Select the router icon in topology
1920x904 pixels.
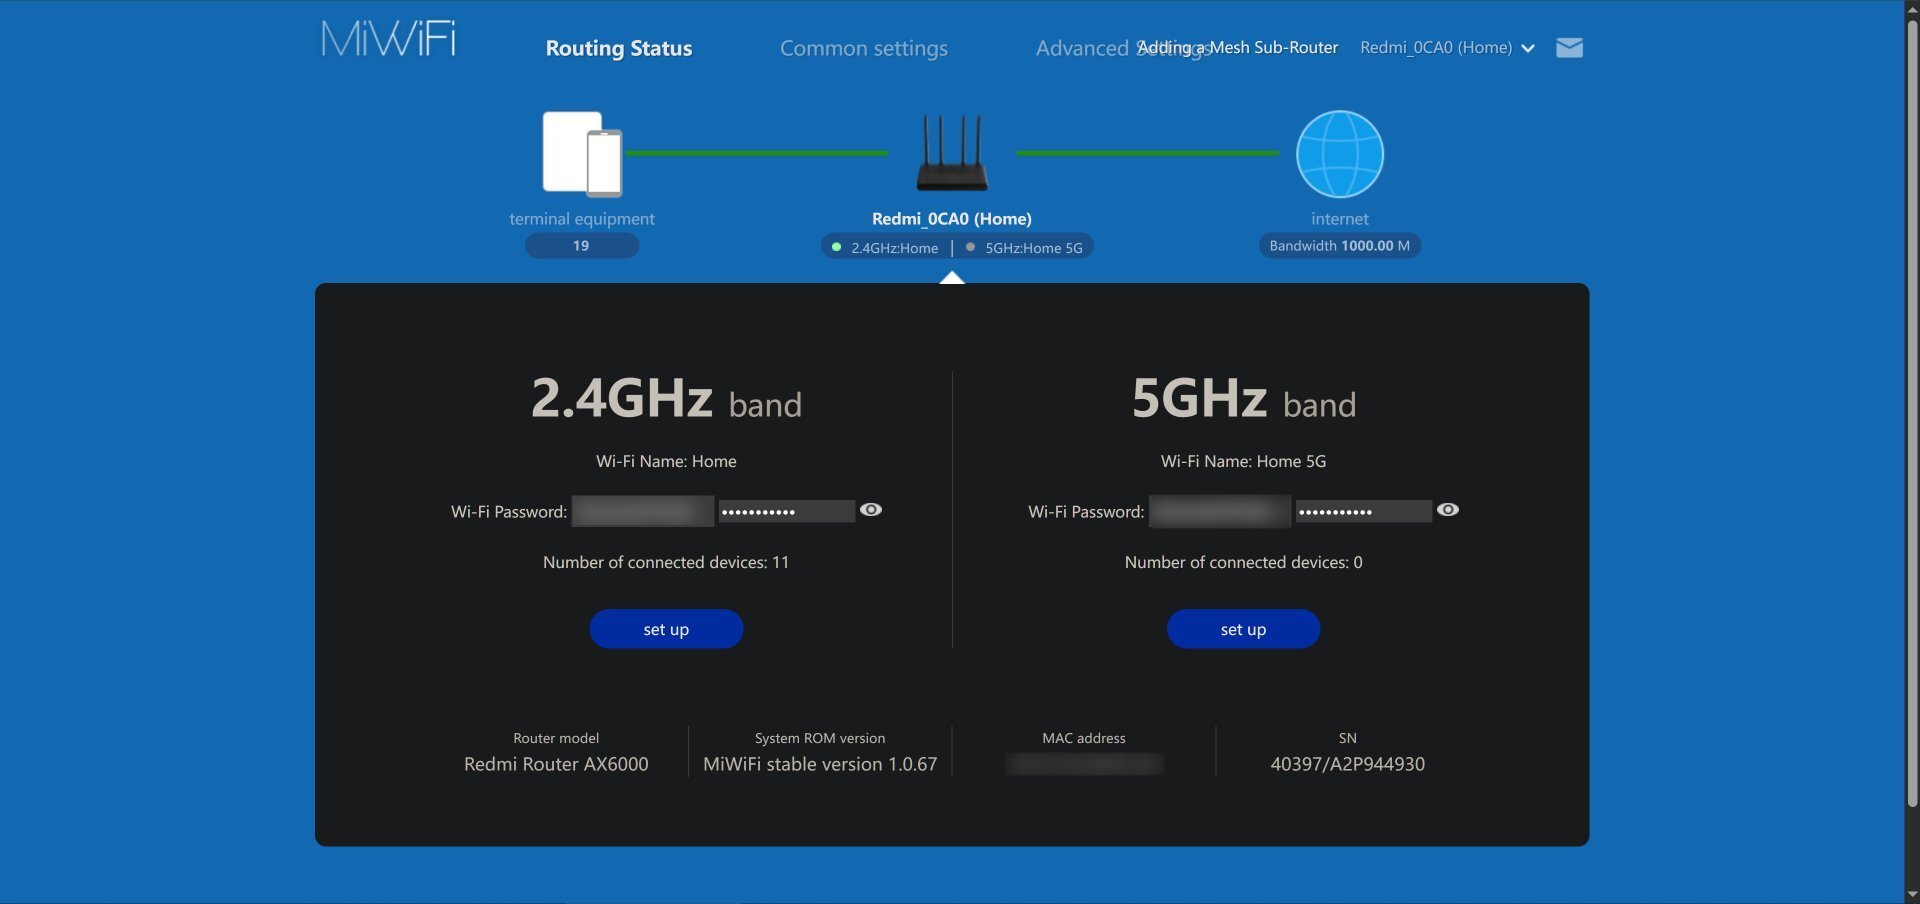point(952,153)
